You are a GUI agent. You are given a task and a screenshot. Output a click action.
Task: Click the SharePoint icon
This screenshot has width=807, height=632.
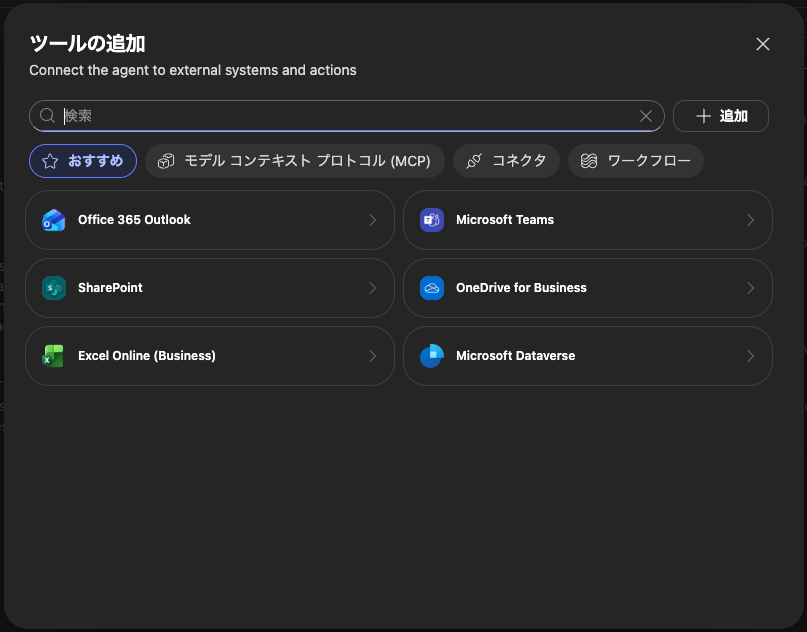[54, 288]
